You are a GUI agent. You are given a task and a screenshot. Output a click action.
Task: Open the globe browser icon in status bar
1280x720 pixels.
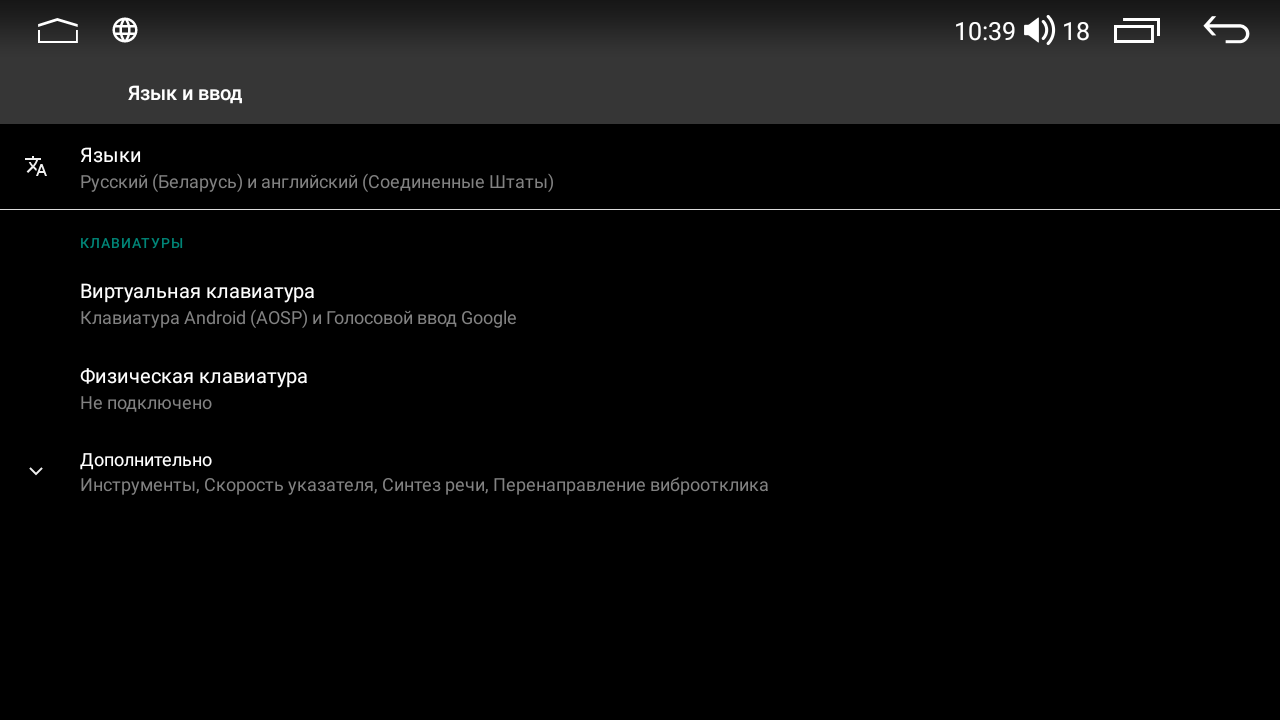(x=125, y=30)
